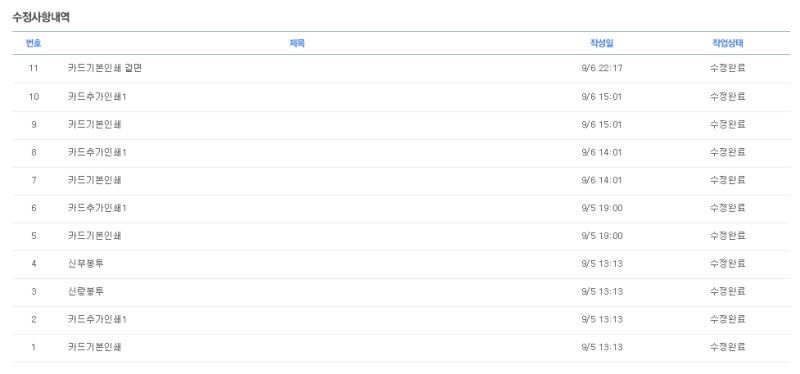Click the '제목' column header
800x374 pixels.
pos(297,43)
